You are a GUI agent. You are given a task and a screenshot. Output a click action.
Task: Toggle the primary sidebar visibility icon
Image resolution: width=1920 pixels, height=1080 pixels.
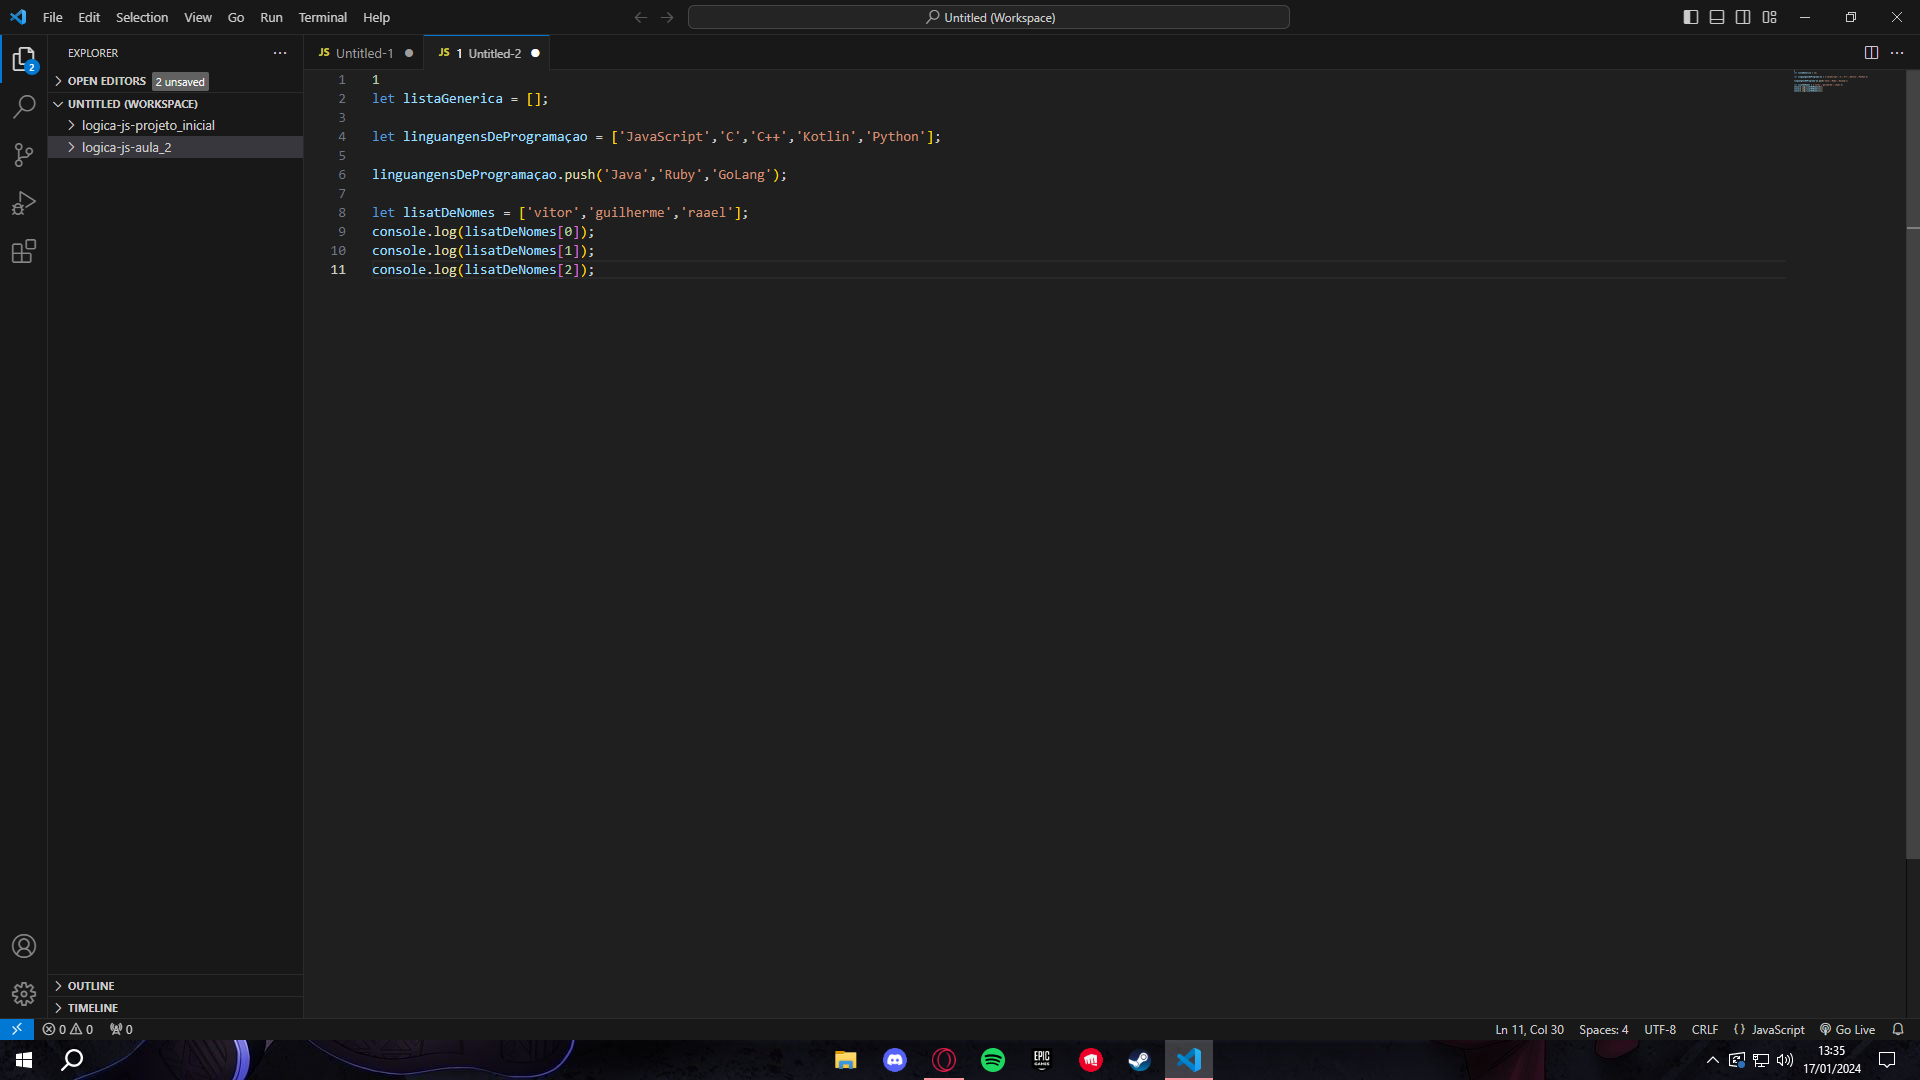click(x=1689, y=16)
